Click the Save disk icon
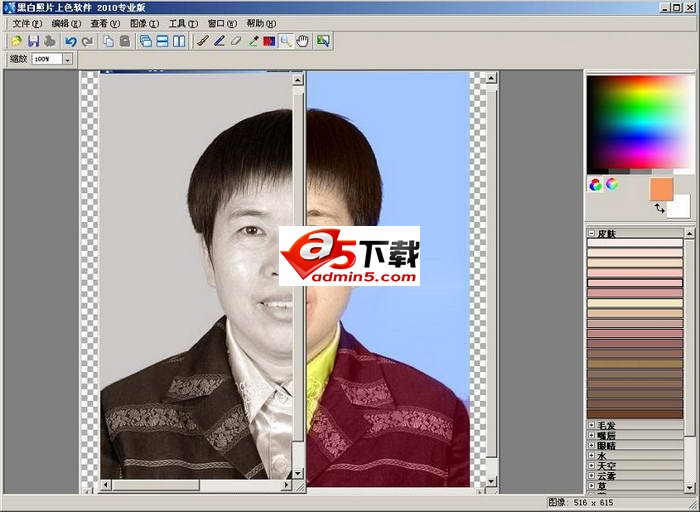The width and height of the screenshot is (700, 512). point(33,41)
